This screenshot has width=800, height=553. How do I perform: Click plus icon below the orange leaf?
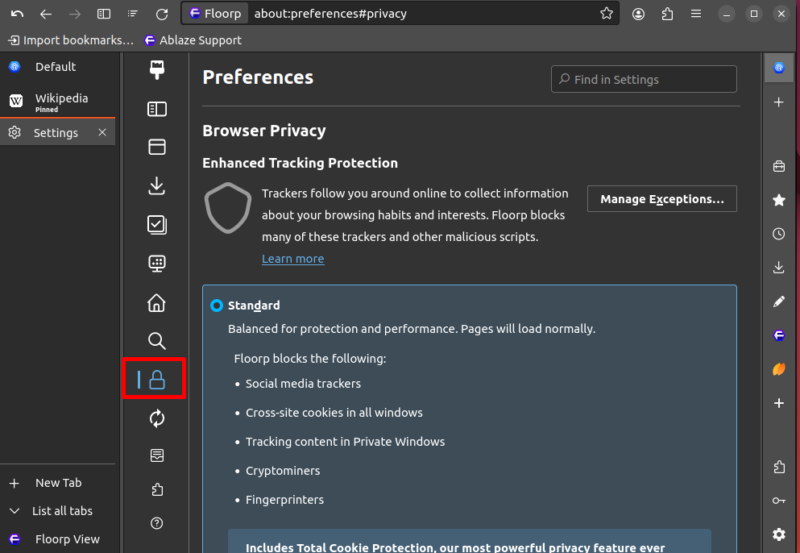point(779,404)
